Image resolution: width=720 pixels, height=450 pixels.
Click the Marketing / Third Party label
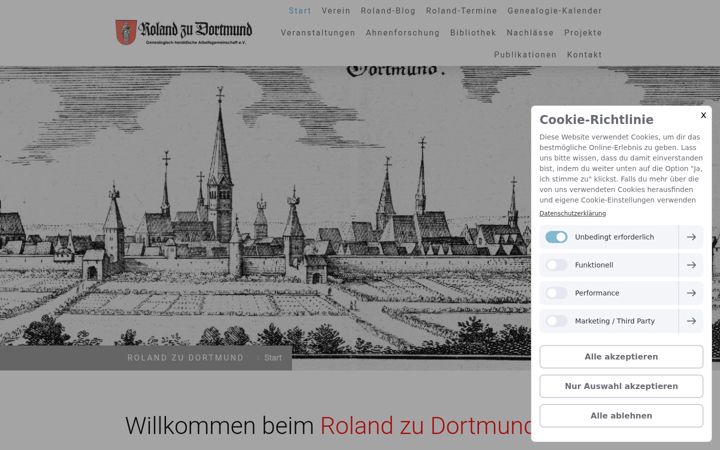pos(615,321)
